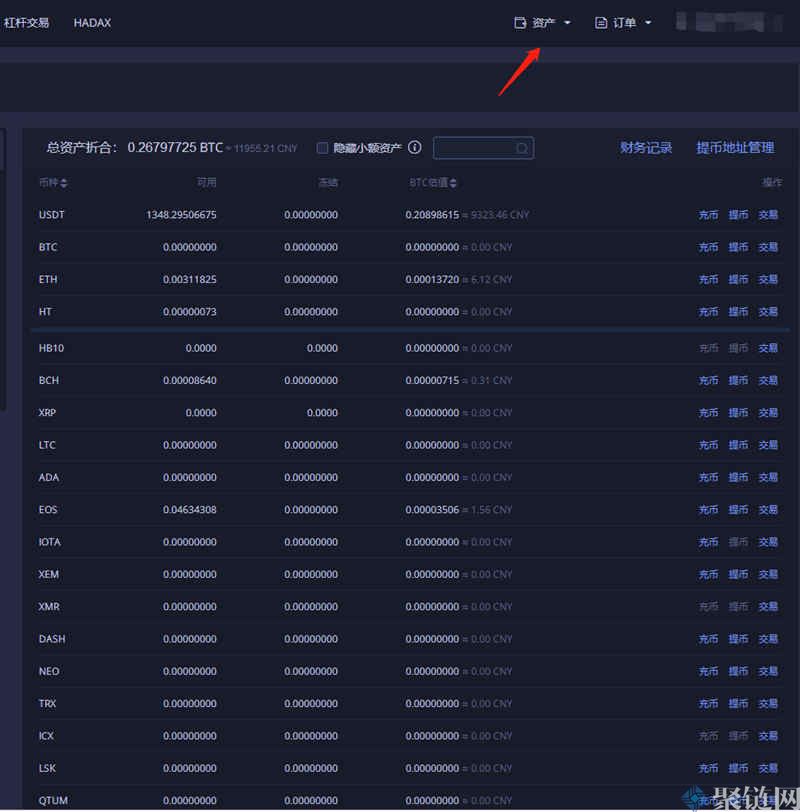The width and height of the screenshot is (800, 812).
Task: Open the 资产 assets dropdown menu
Action: 543,23
